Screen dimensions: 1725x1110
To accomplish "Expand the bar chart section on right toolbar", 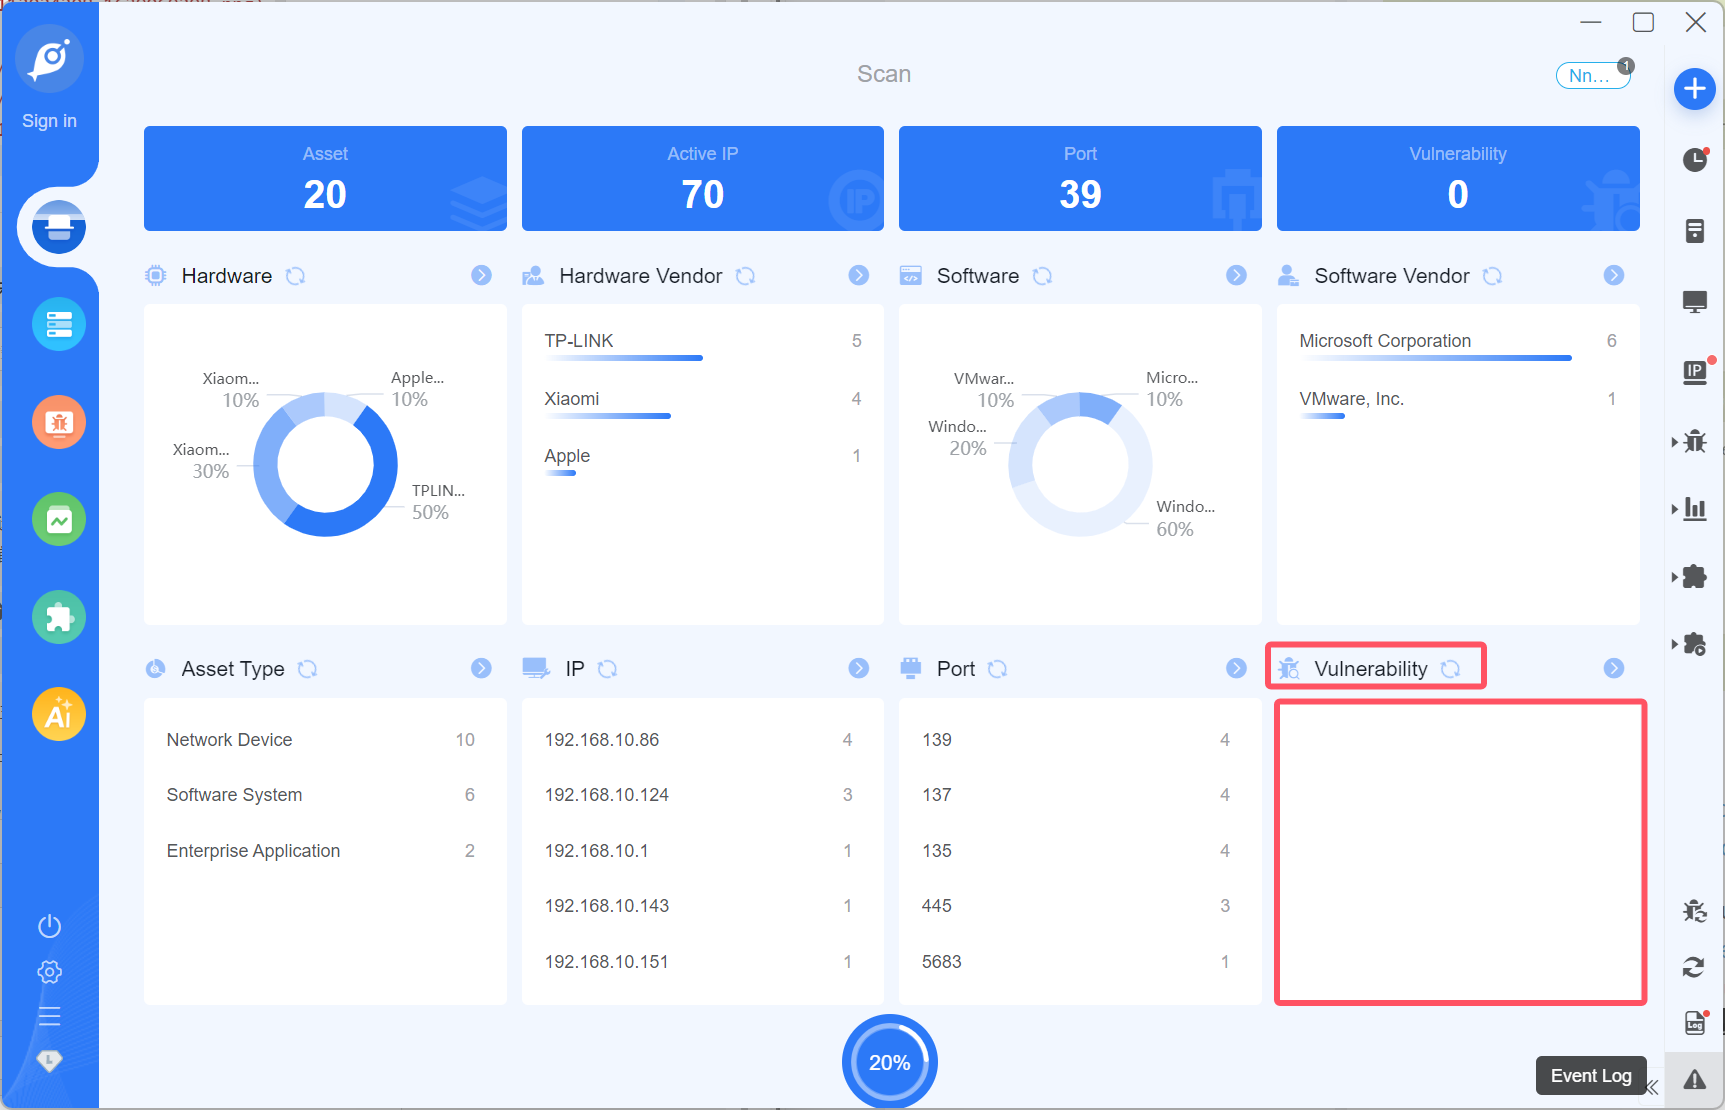I will tap(1691, 509).
